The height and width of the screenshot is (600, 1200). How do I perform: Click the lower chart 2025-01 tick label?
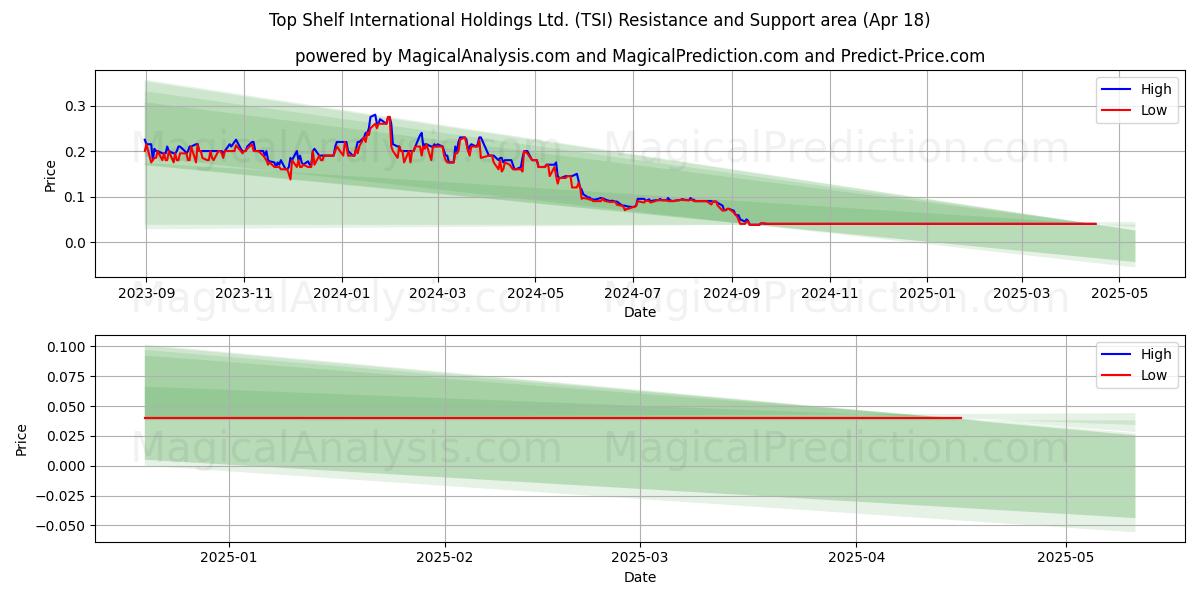(x=229, y=558)
